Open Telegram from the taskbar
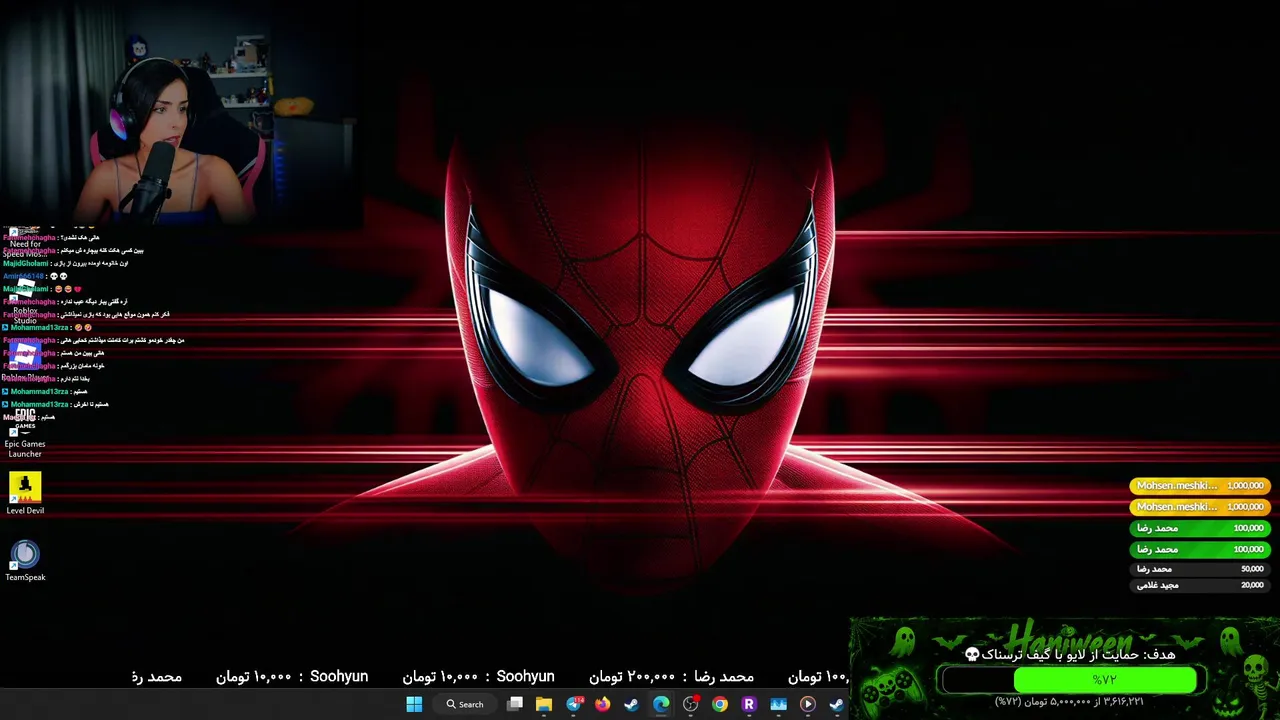 point(574,704)
